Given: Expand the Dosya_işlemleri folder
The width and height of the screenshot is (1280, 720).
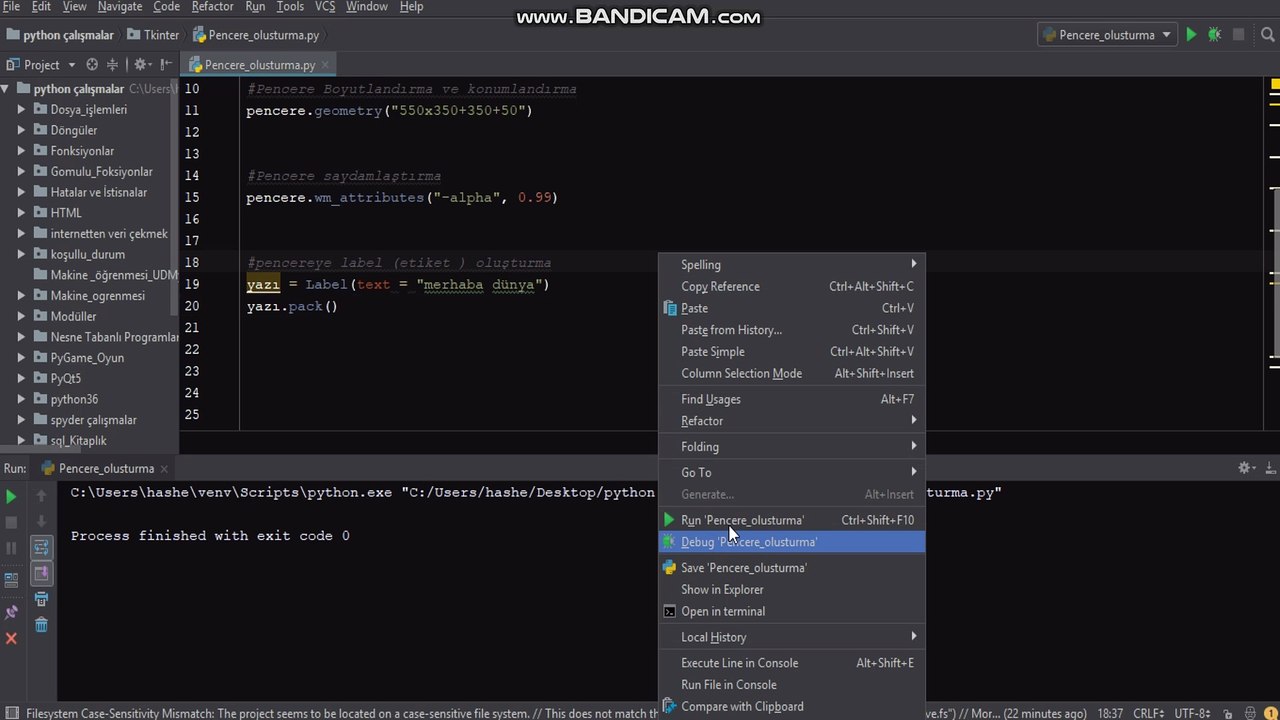Looking at the screenshot, I should (21, 109).
